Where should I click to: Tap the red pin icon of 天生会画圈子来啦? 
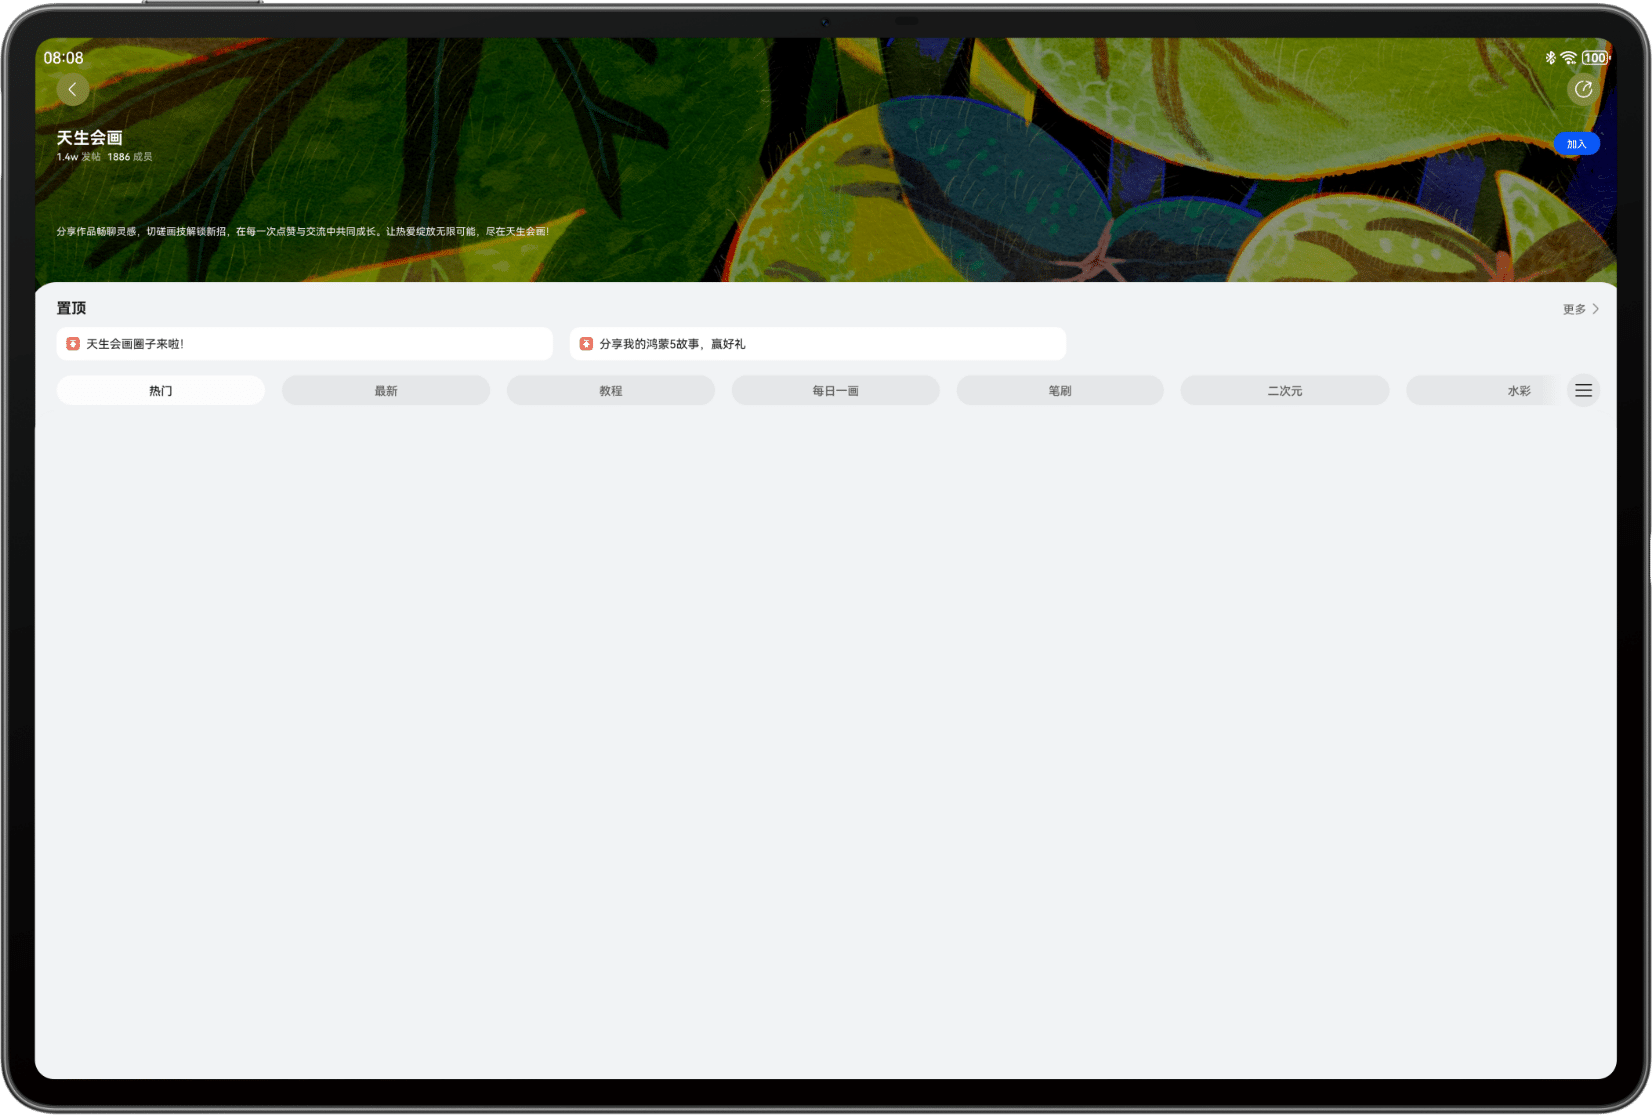(x=73, y=344)
